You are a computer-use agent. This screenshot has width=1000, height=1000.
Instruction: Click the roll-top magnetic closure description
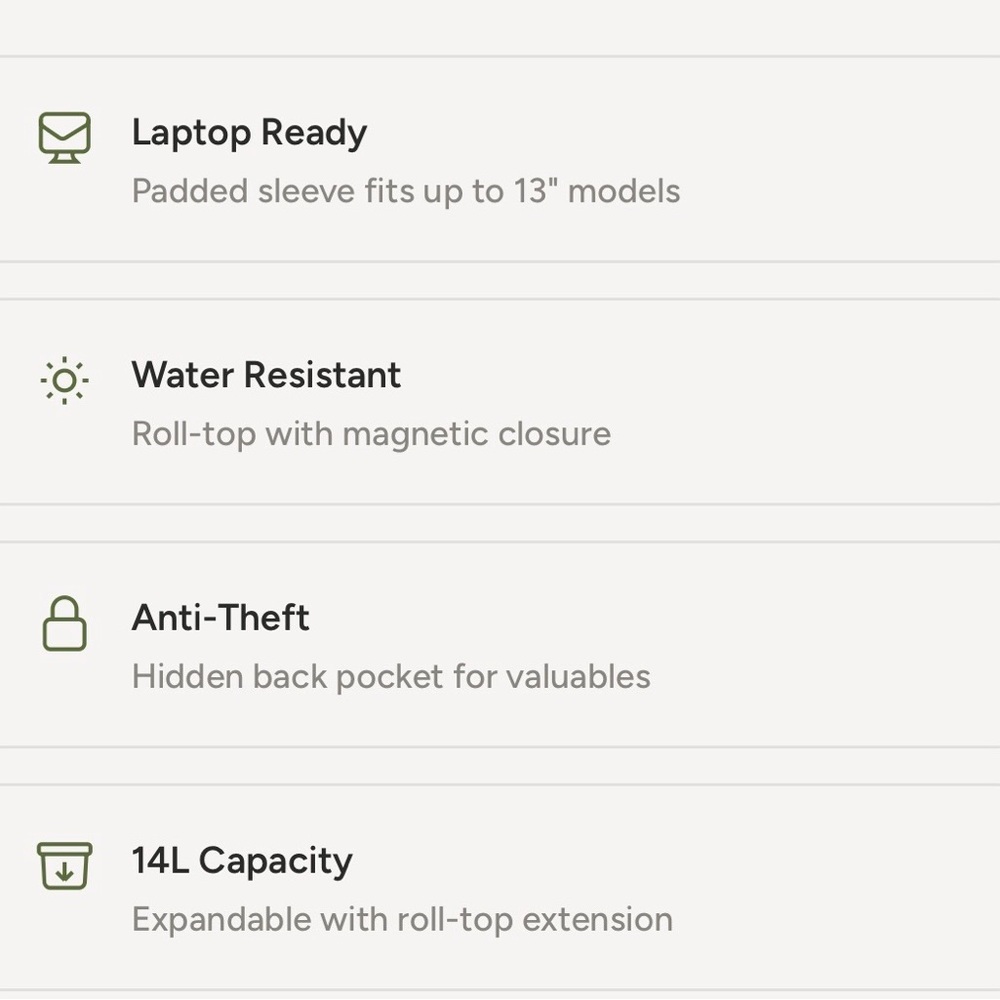pos(371,434)
